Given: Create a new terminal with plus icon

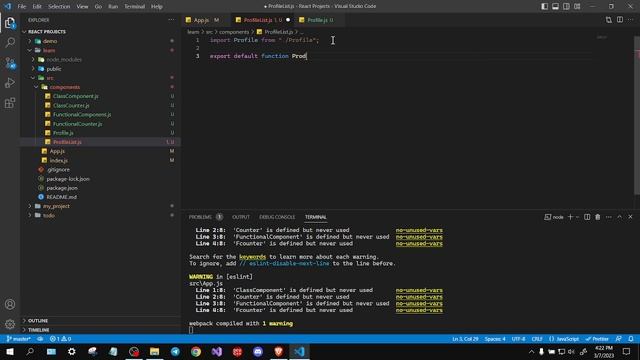Looking at the screenshot, I should 571,217.
